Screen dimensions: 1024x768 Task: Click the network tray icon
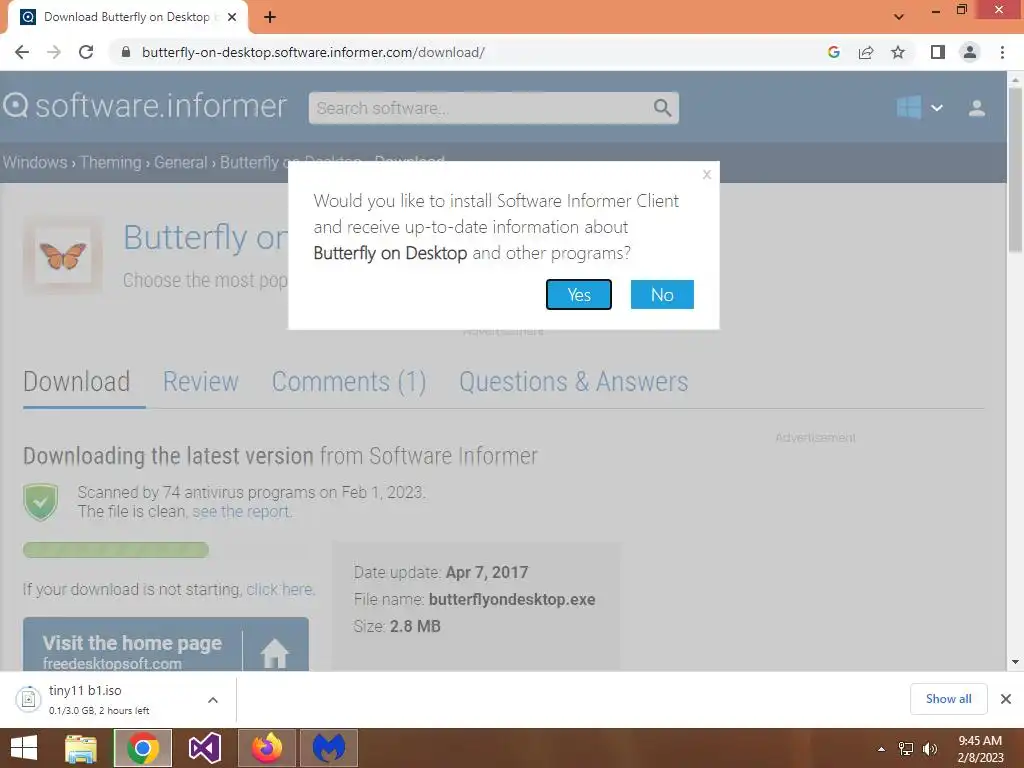906,749
